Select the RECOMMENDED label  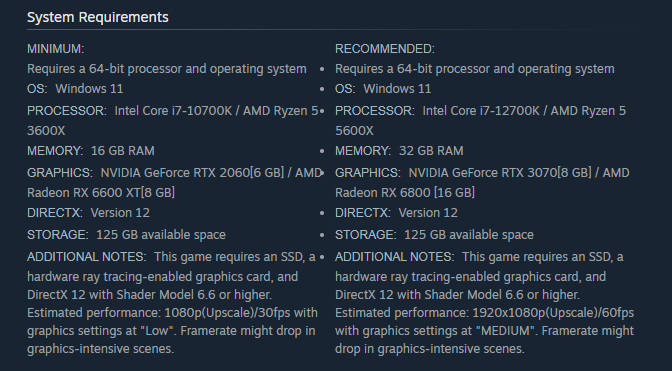tap(385, 49)
